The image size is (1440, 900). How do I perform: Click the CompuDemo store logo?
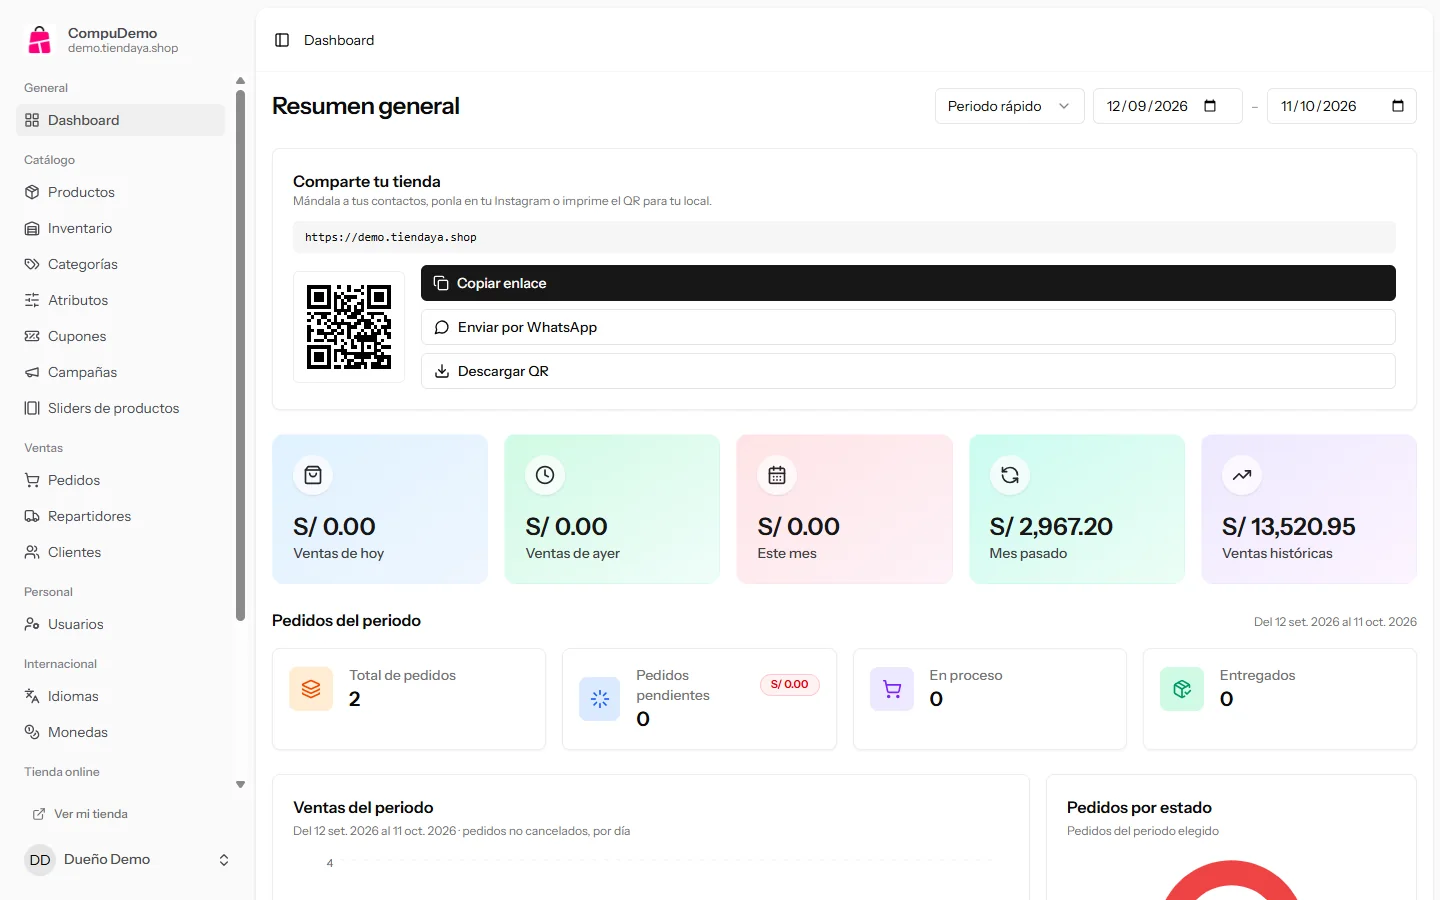point(39,40)
